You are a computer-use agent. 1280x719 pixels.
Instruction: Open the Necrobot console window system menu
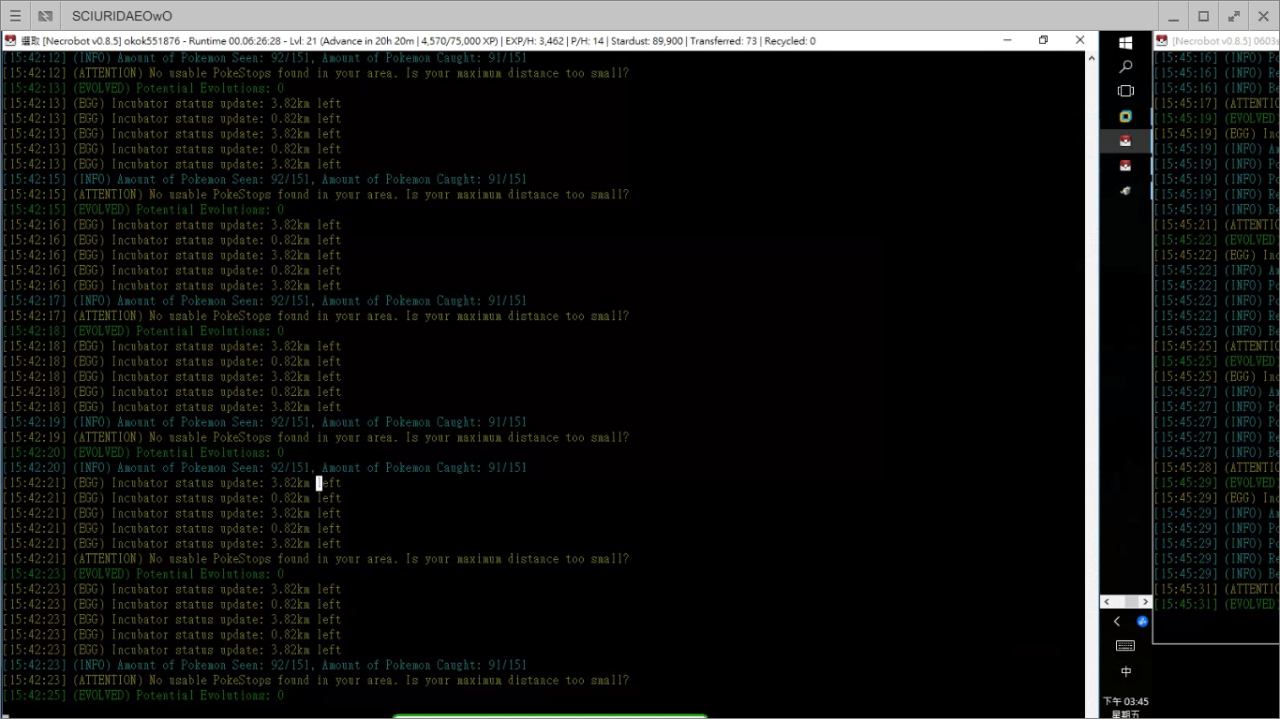(10, 41)
